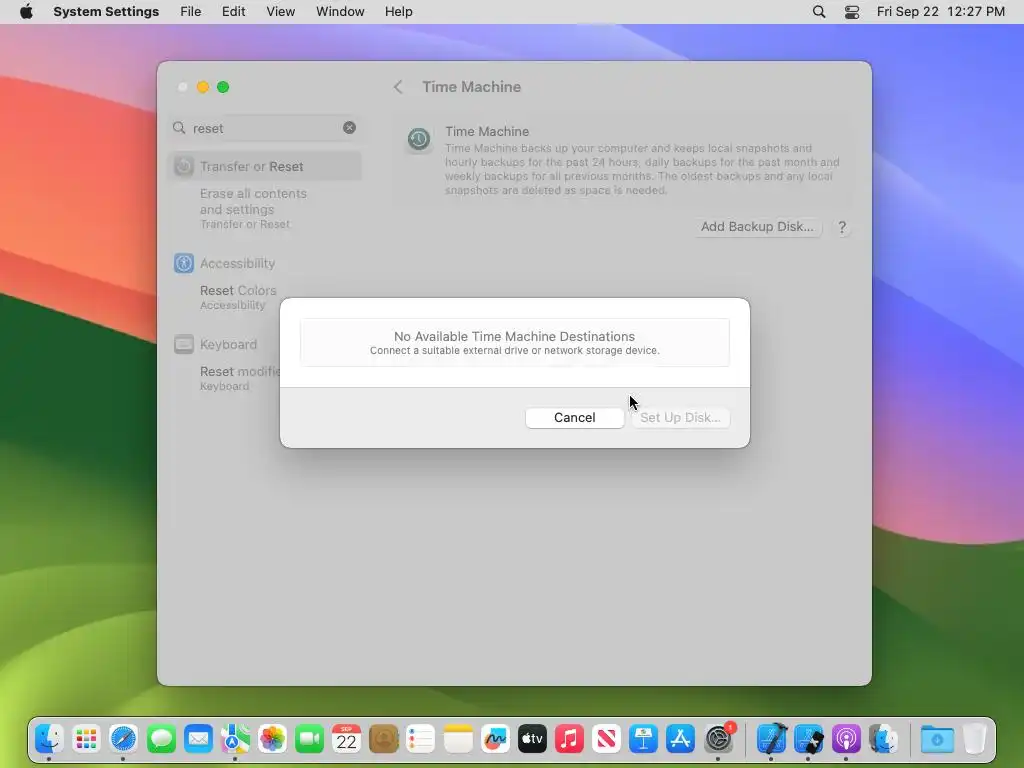This screenshot has height=768, width=1024.
Task: Open the System Settings menu
Action: [106, 12]
